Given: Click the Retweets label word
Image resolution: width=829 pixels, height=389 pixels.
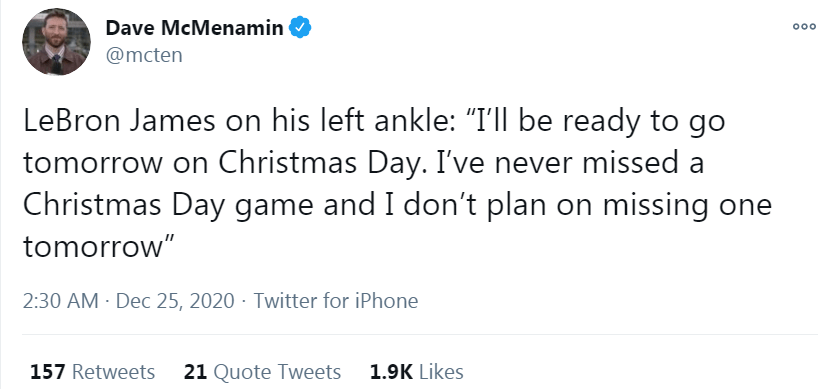Looking at the screenshot, I should click(113, 372).
